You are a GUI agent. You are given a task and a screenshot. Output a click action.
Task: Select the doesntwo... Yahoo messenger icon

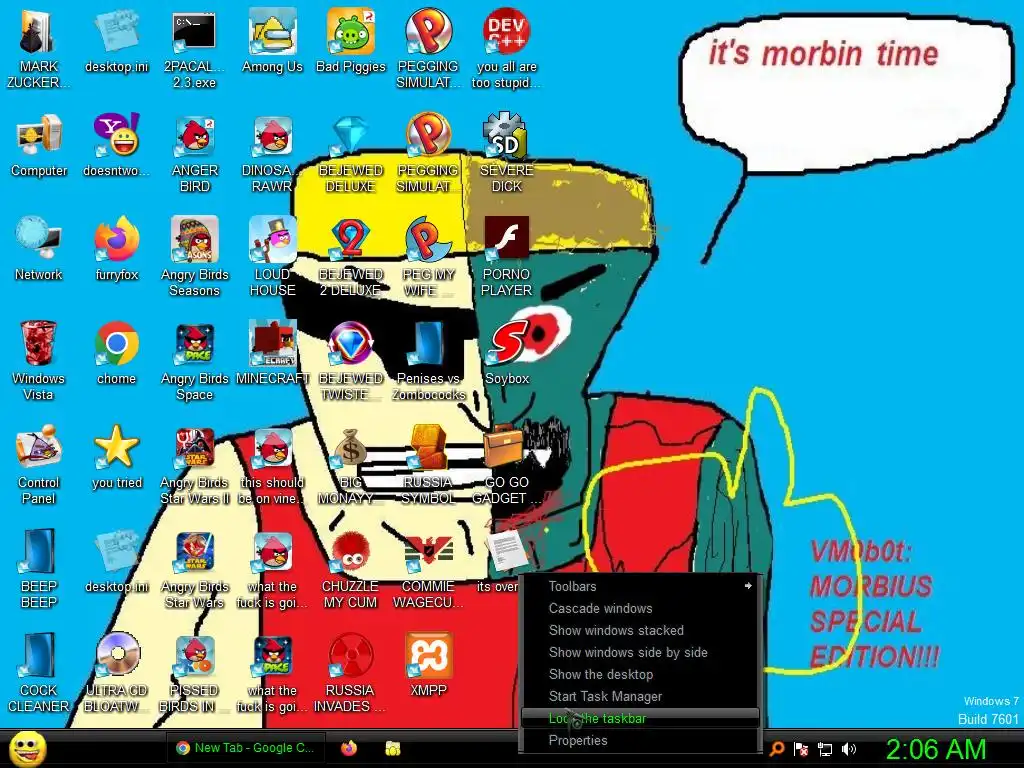click(117, 145)
